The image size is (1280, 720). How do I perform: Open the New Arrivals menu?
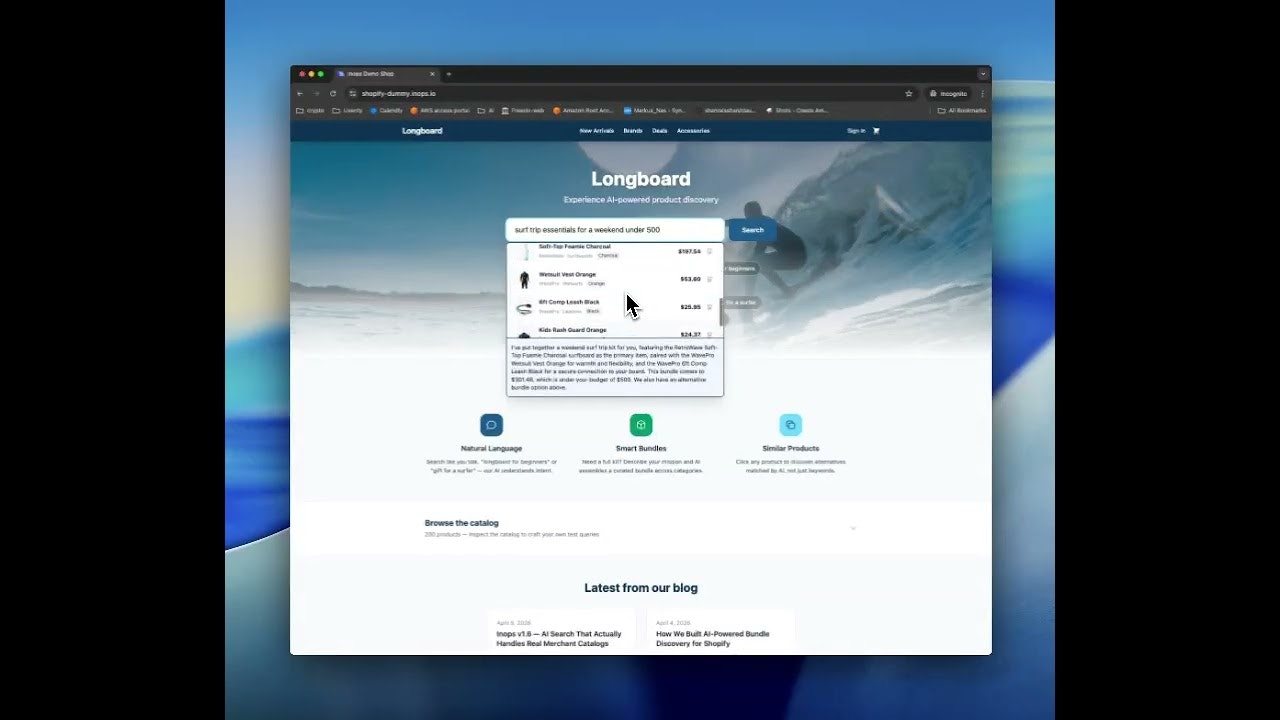tap(597, 131)
